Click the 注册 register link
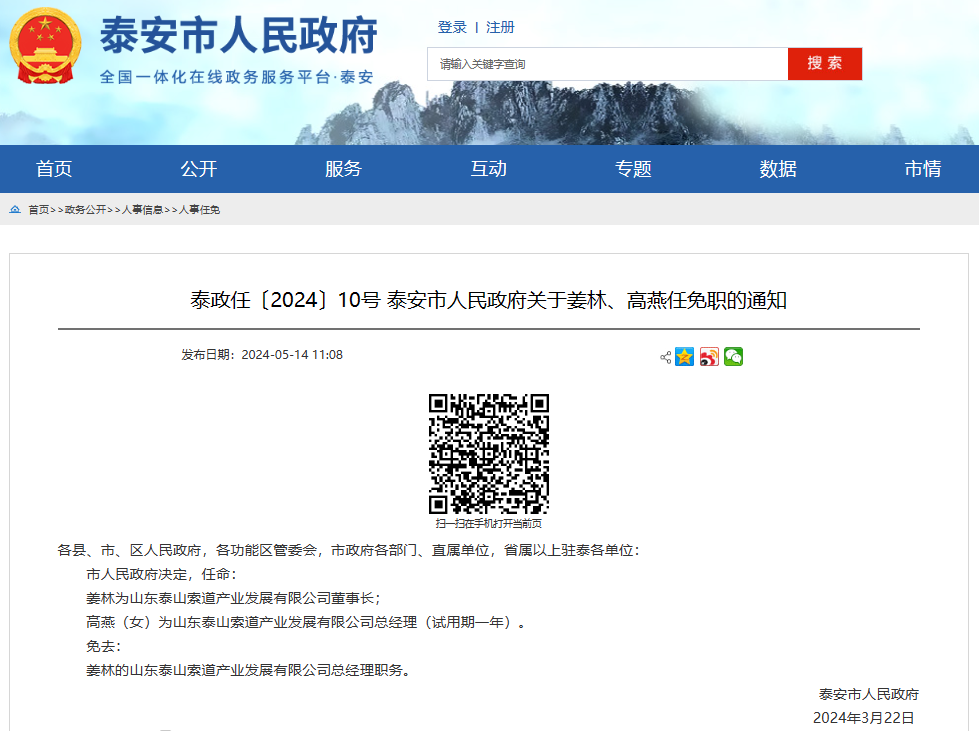This screenshot has height=731, width=979. click(500, 27)
